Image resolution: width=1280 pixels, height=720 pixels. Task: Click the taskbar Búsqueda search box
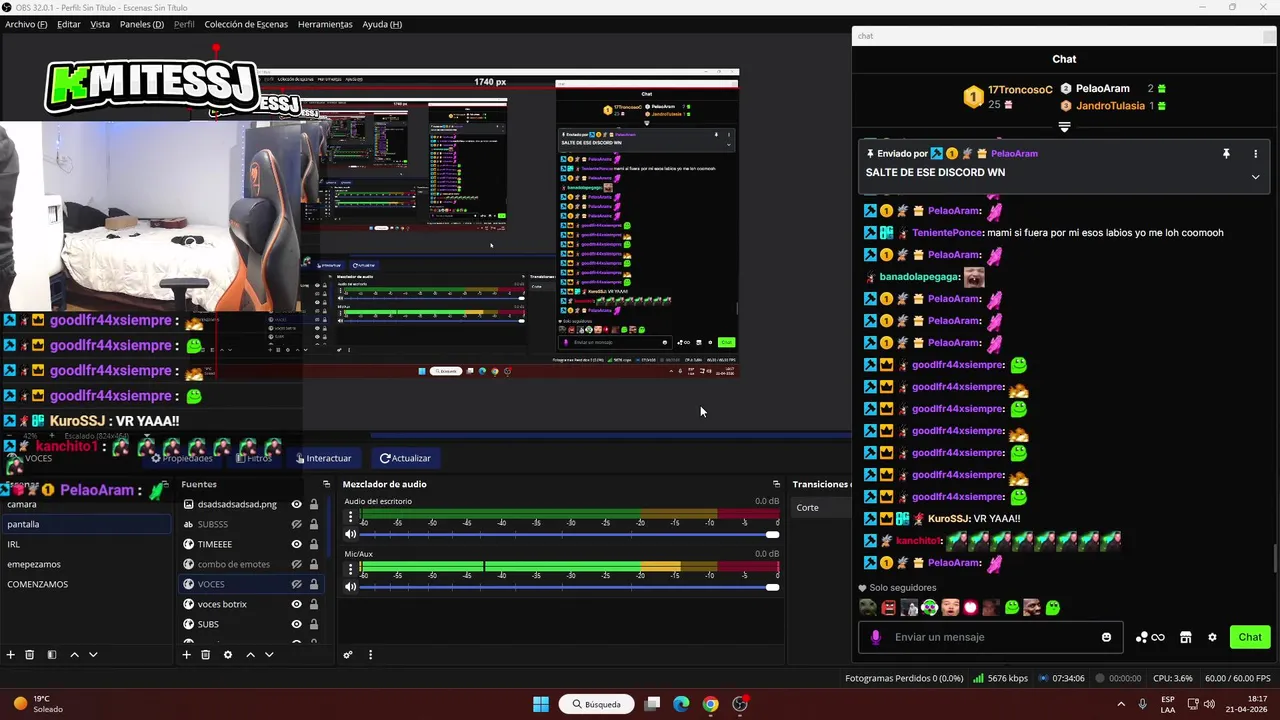[x=596, y=704]
